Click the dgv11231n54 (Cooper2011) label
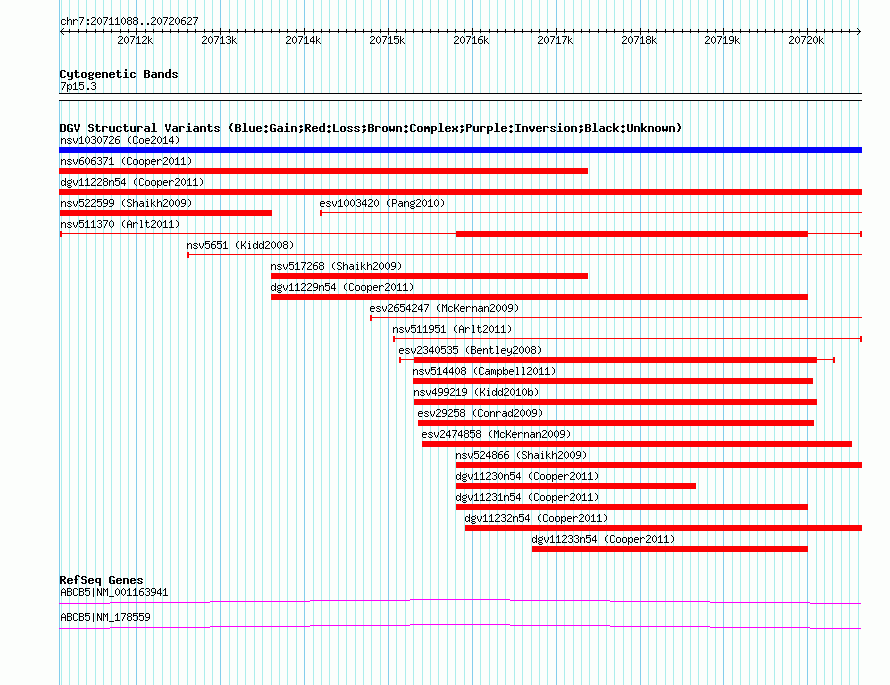Viewport: 890px width, 685px height. pos(527,497)
